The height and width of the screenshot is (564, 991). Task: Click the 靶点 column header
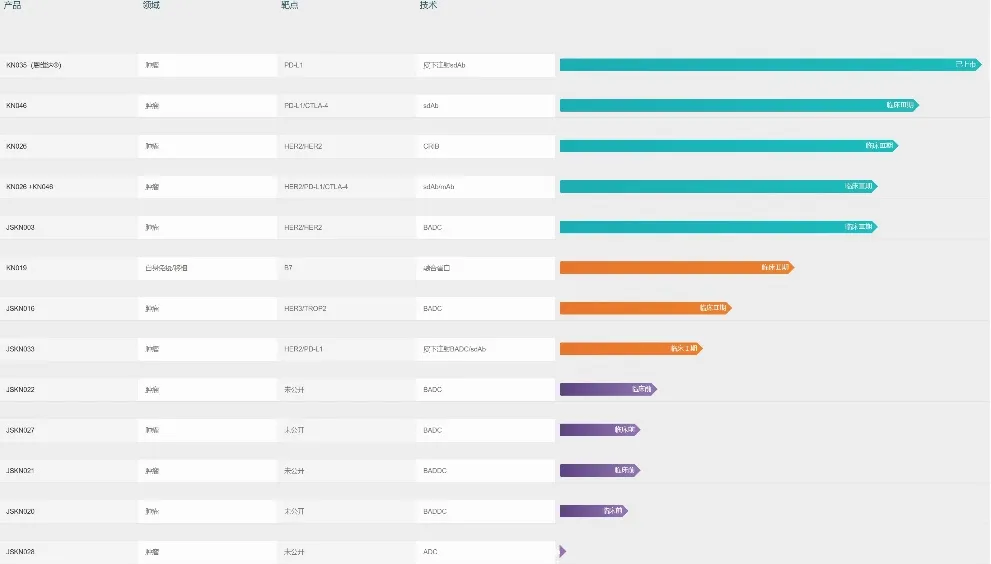click(289, 6)
